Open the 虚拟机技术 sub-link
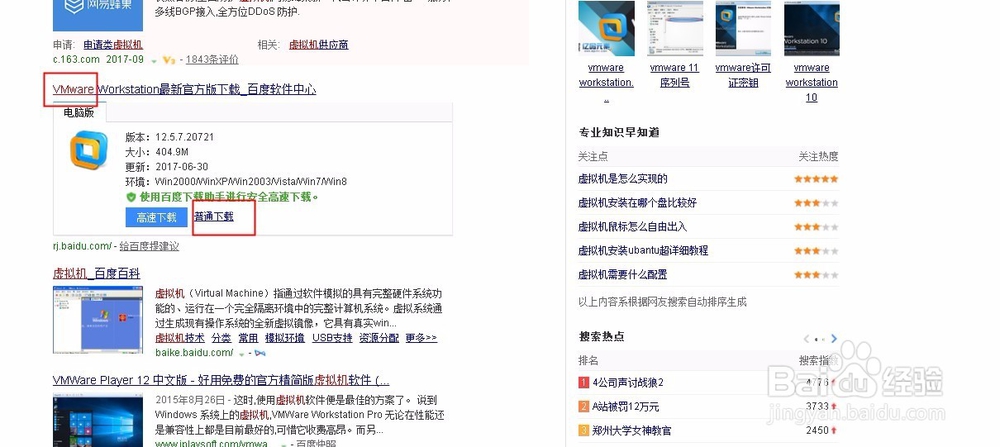Image resolution: width=1000 pixels, height=447 pixels. point(180,338)
